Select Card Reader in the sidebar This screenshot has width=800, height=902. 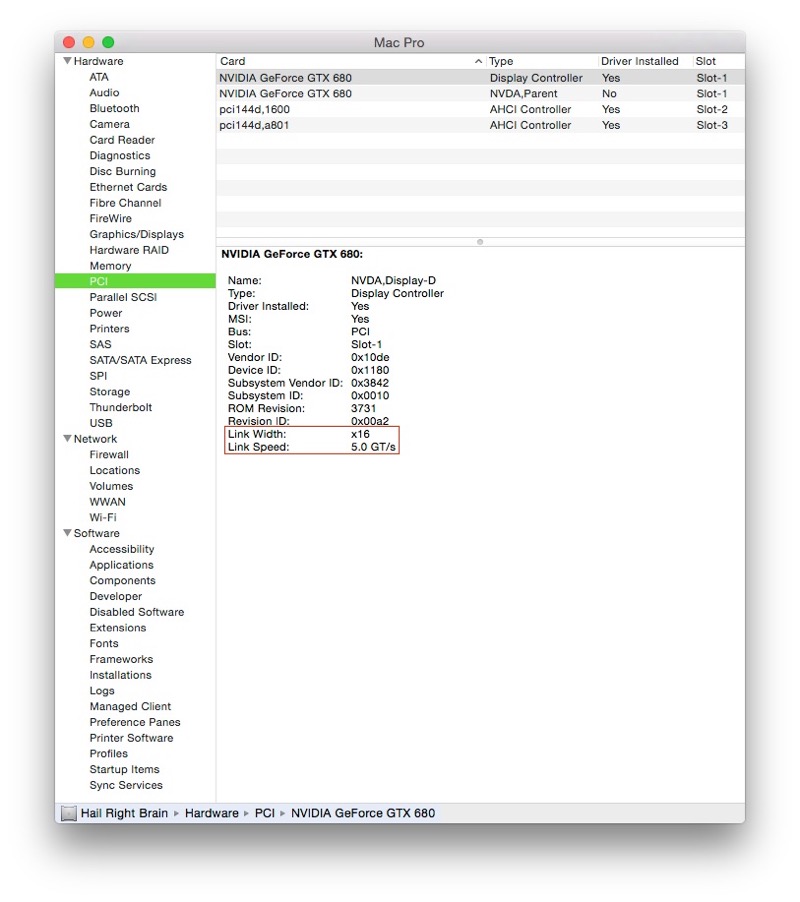point(122,140)
